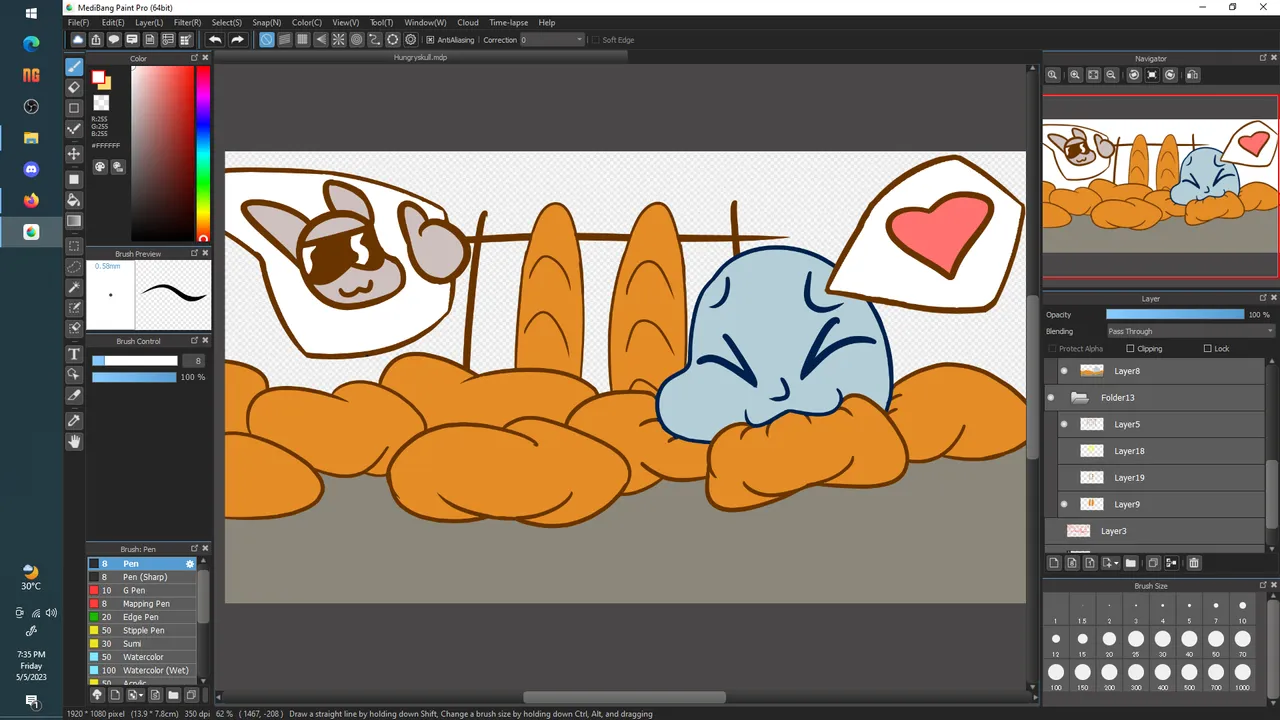Select the Move tool
This screenshot has height=720, width=1280.
74,154
